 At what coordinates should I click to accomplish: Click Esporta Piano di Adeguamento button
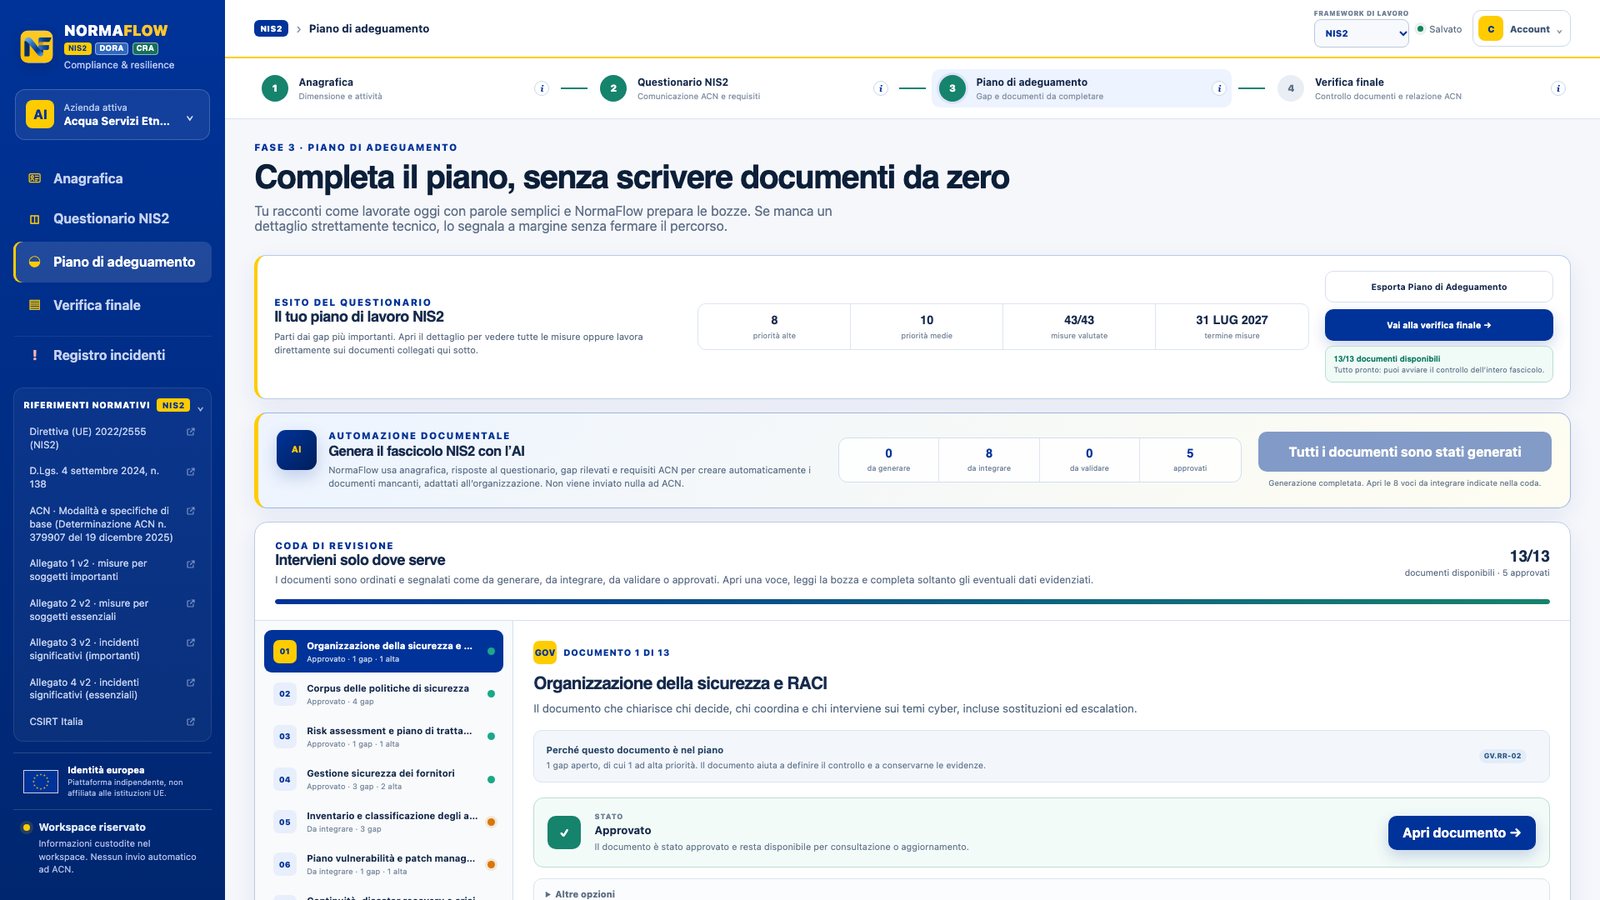tap(1439, 287)
